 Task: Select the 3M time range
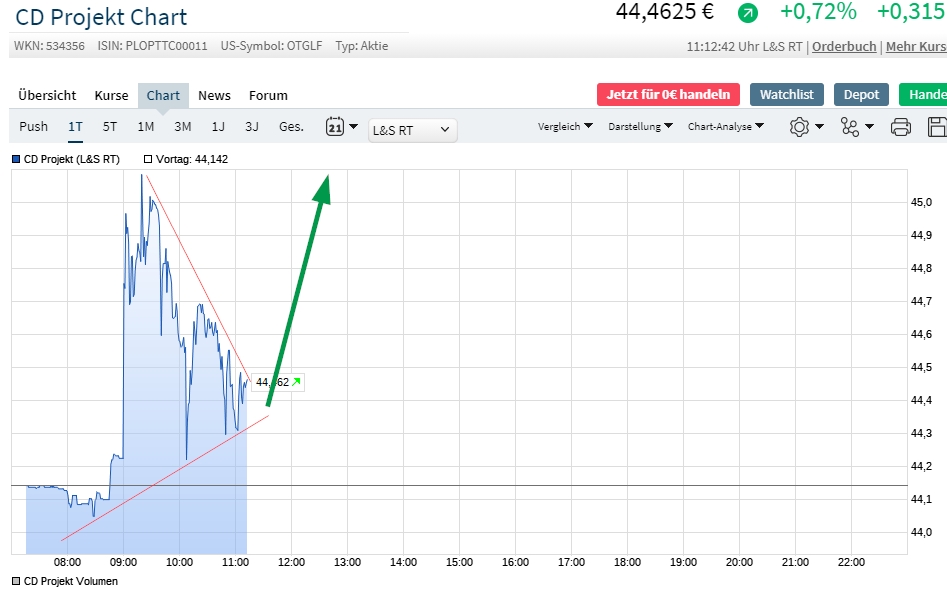tap(182, 126)
